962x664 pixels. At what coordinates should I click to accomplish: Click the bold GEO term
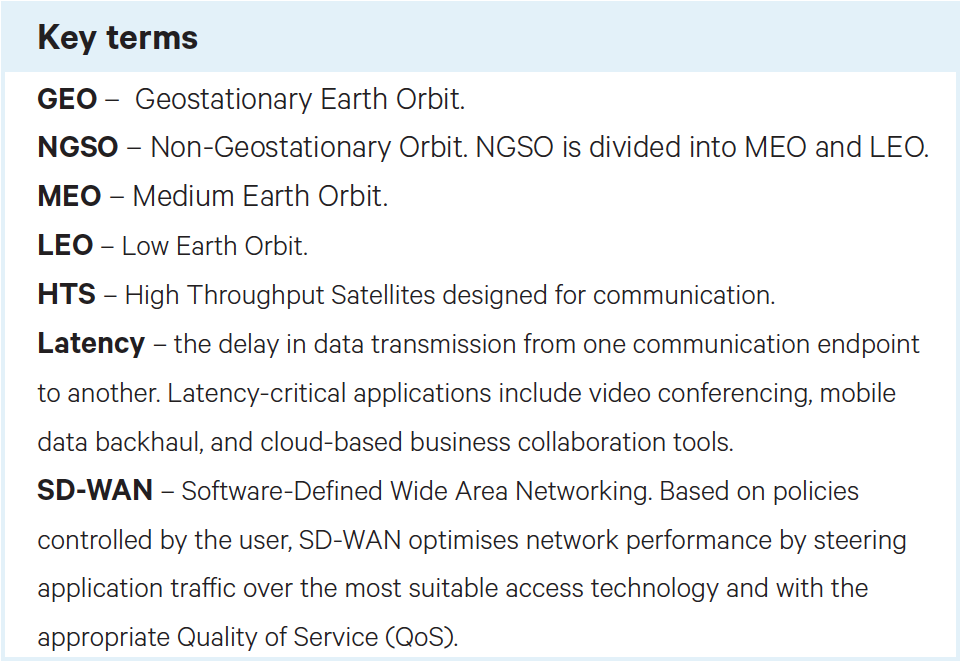click(67, 99)
